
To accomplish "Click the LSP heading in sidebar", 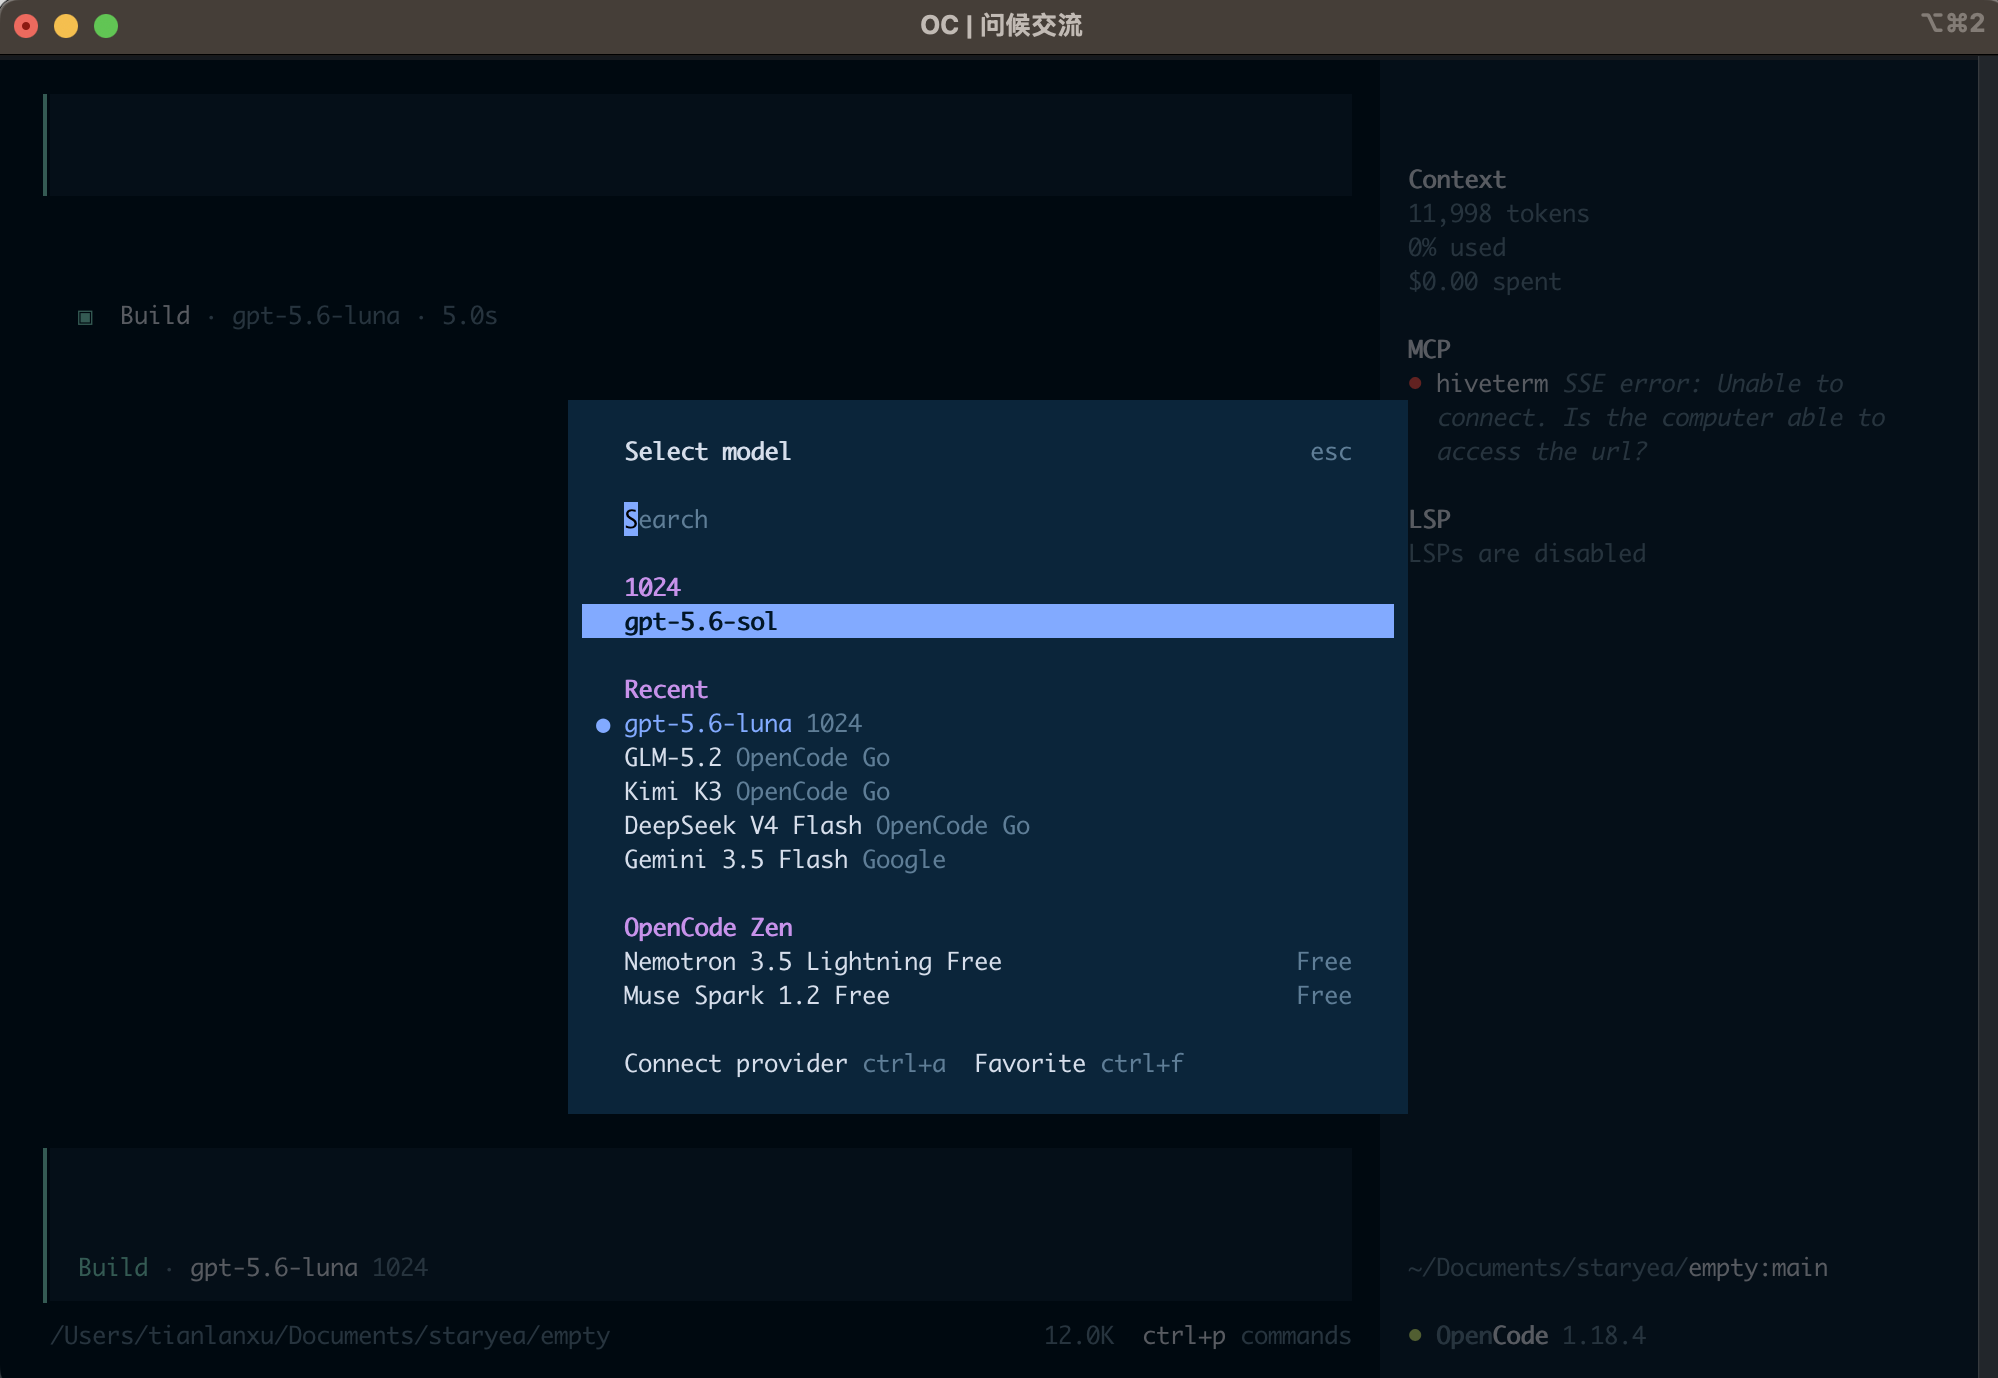I will (x=1429, y=519).
